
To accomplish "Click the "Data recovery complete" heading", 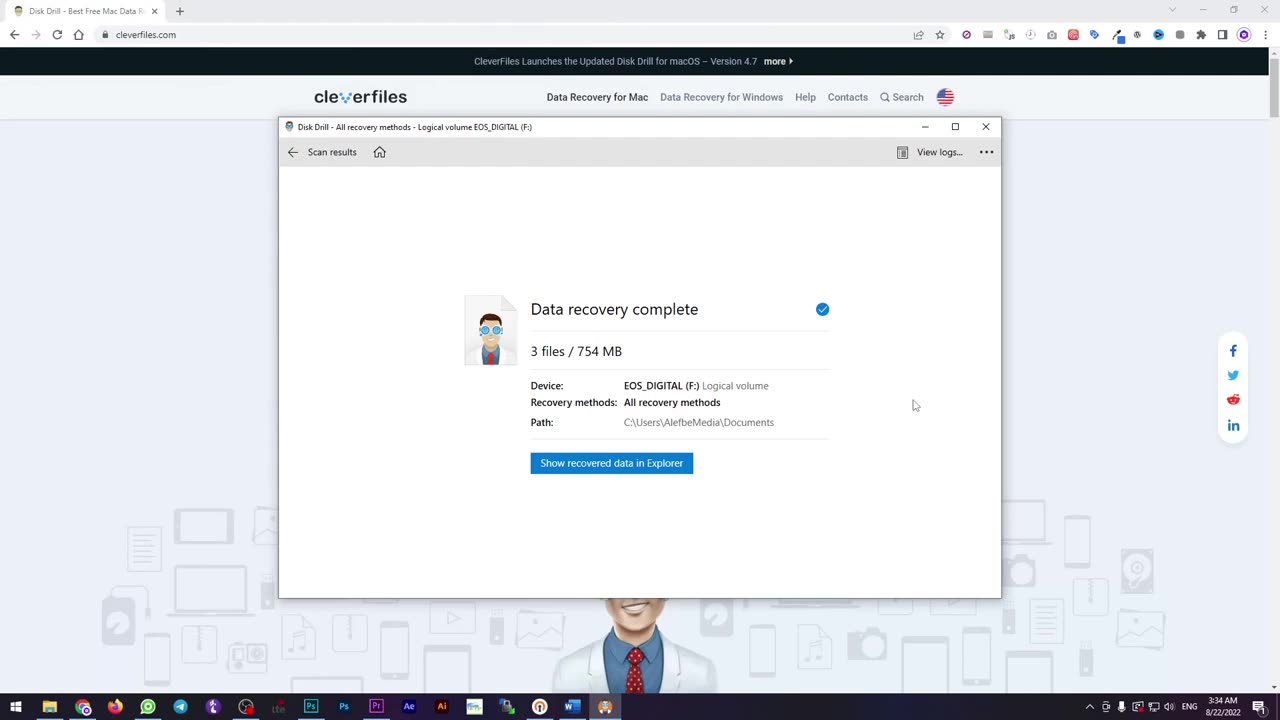I will coord(614,309).
